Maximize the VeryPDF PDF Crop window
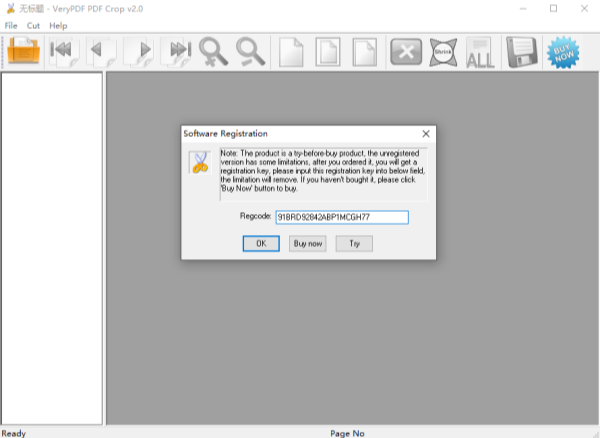The height and width of the screenshot is (438, 600). tap(553, 8)
